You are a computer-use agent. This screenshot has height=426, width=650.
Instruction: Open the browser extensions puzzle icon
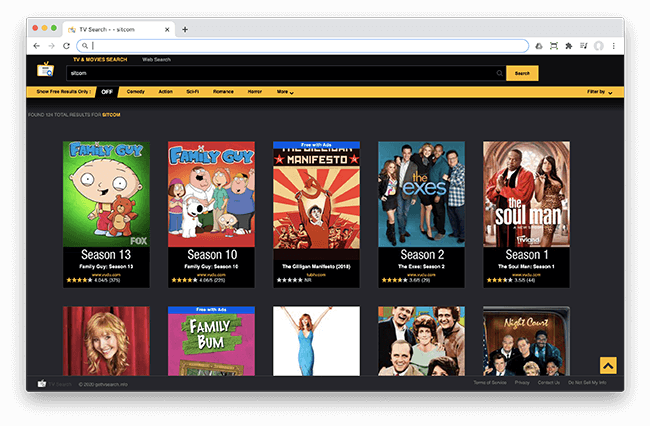pos(568,46)
